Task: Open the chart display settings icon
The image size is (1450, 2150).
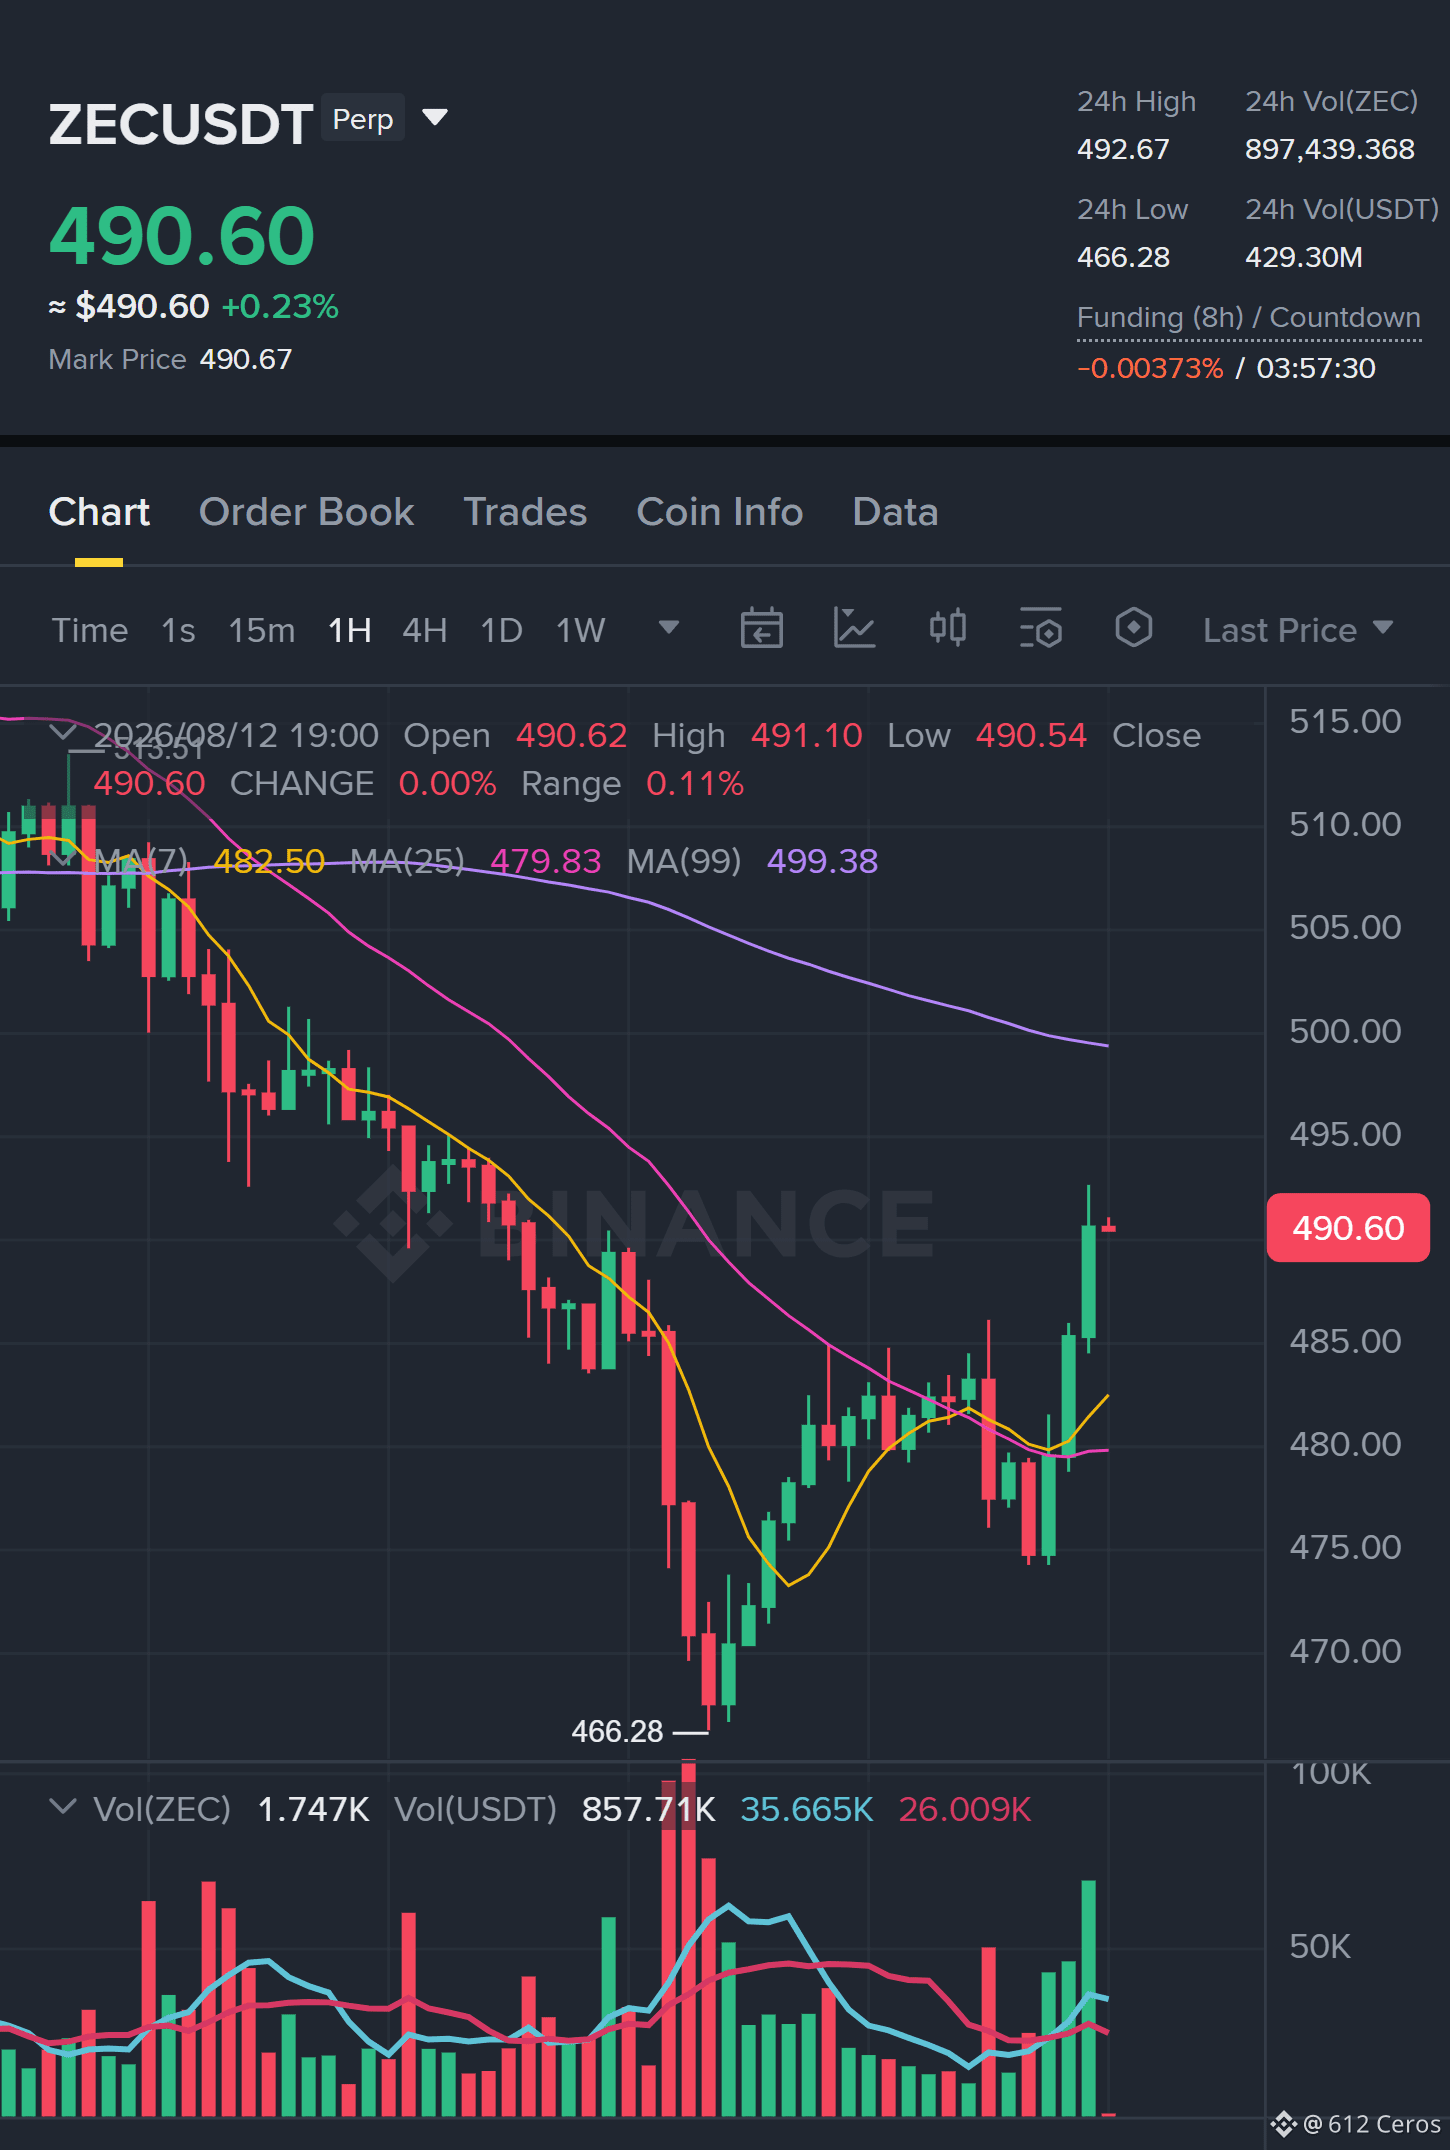Action: [x=1041, y=629]
